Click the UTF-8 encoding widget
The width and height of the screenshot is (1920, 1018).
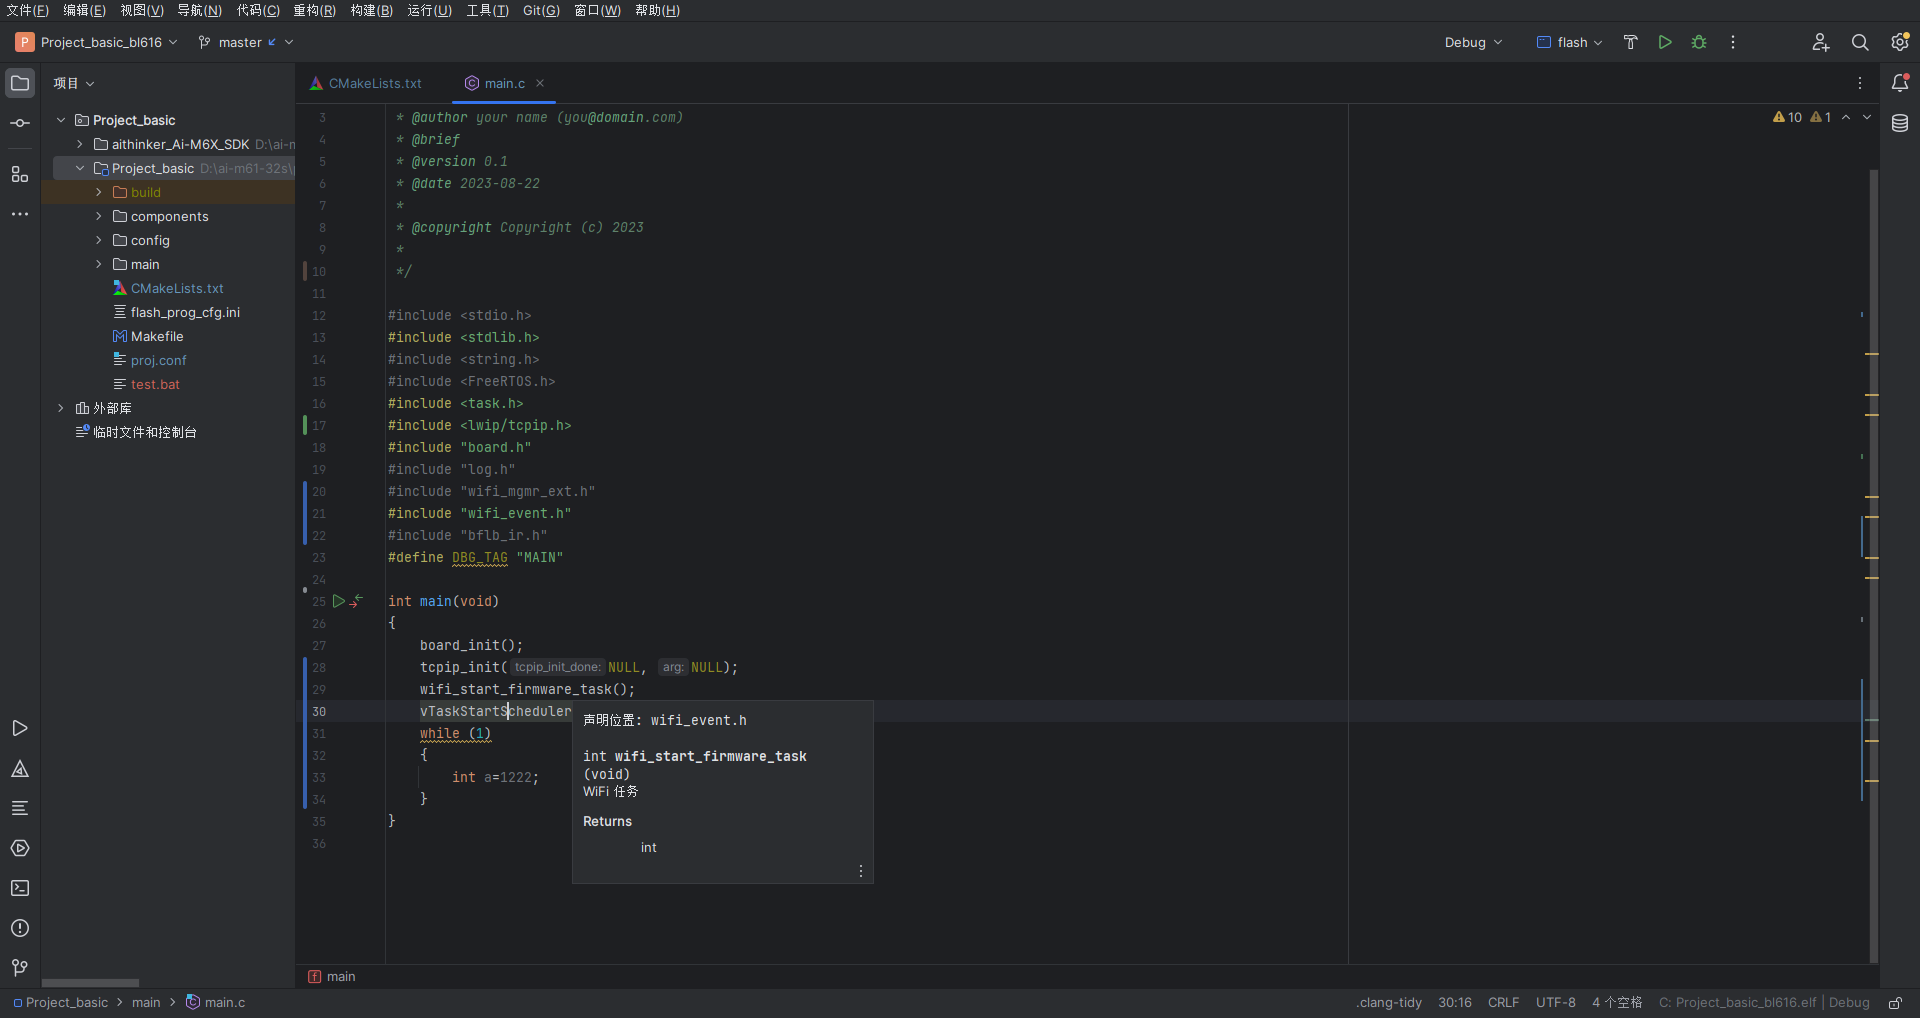[1555, 1002]
